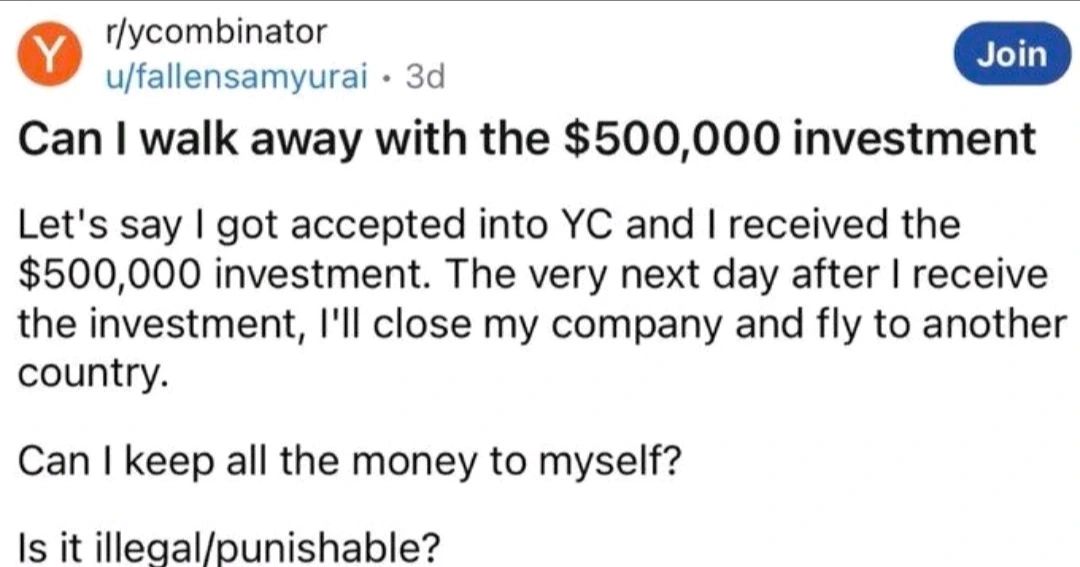1080x567 pixels.
Task: Open the post via its bold title
Action: (528, 141)
